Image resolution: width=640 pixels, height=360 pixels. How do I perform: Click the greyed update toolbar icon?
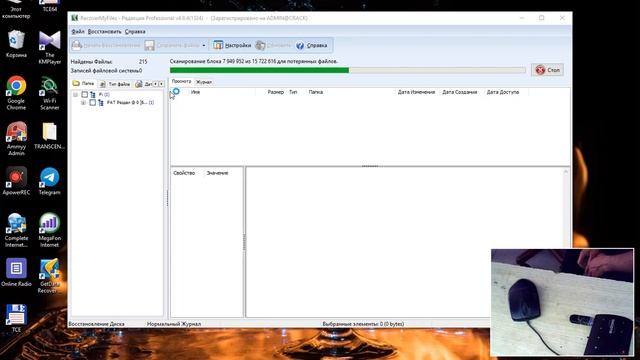click(x=260, y=45)
